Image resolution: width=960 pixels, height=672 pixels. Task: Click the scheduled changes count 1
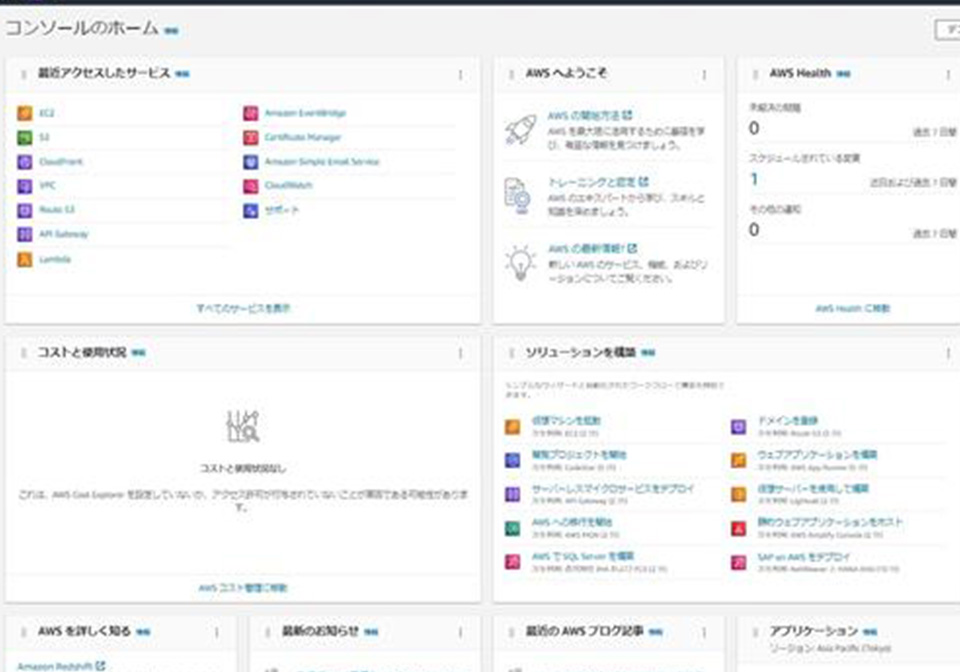click(754, 179)
